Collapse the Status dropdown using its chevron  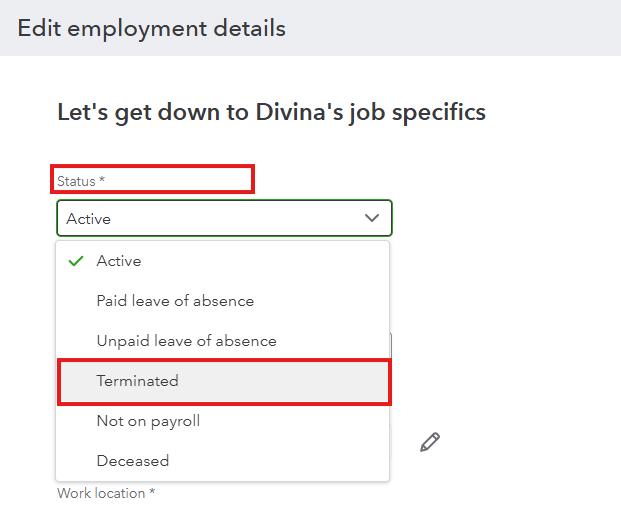click(372, 218)
